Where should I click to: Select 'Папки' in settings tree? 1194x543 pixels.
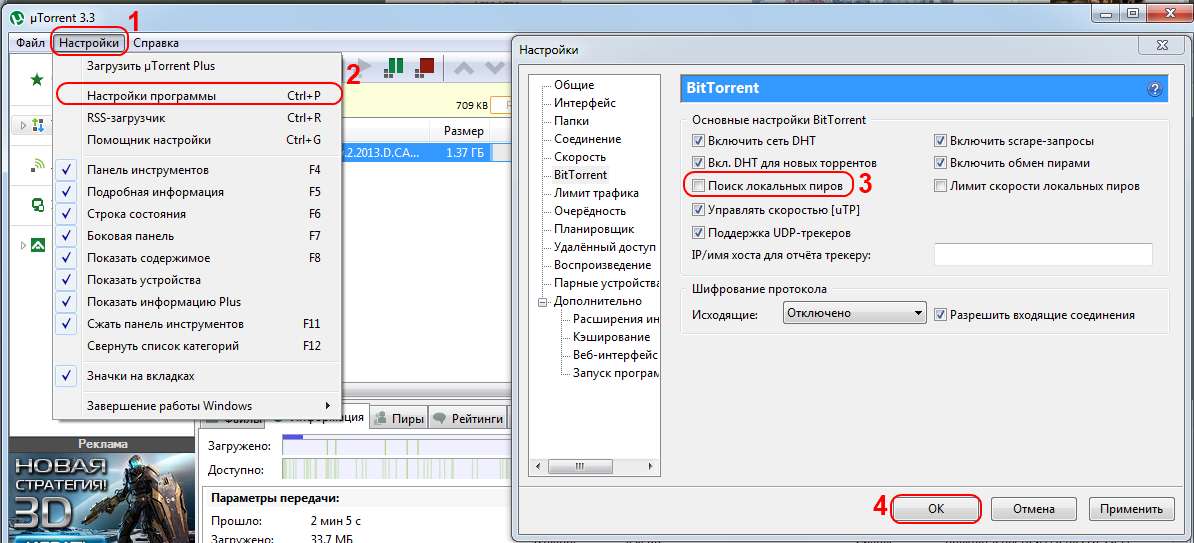pos(571,121)
